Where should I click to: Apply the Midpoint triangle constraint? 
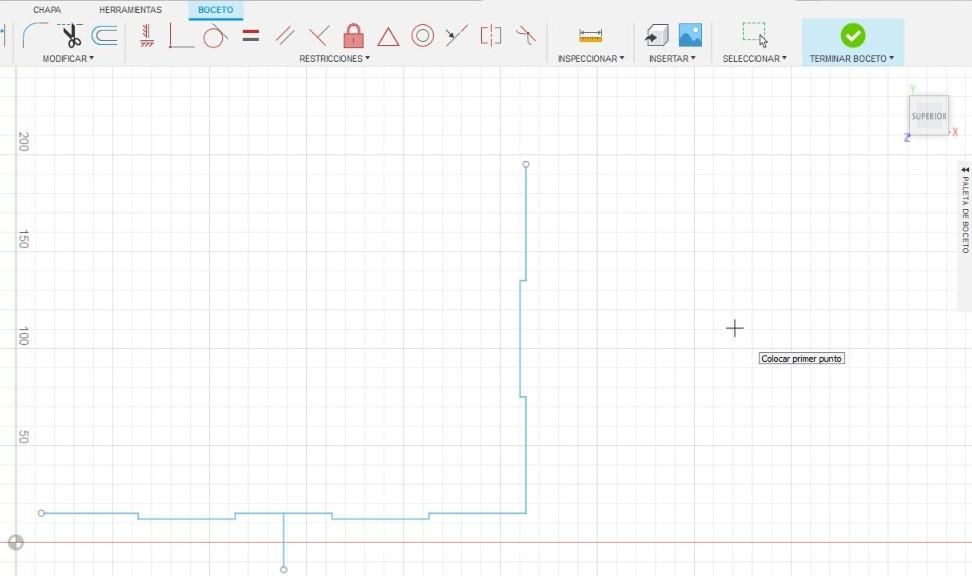[388, 37]
